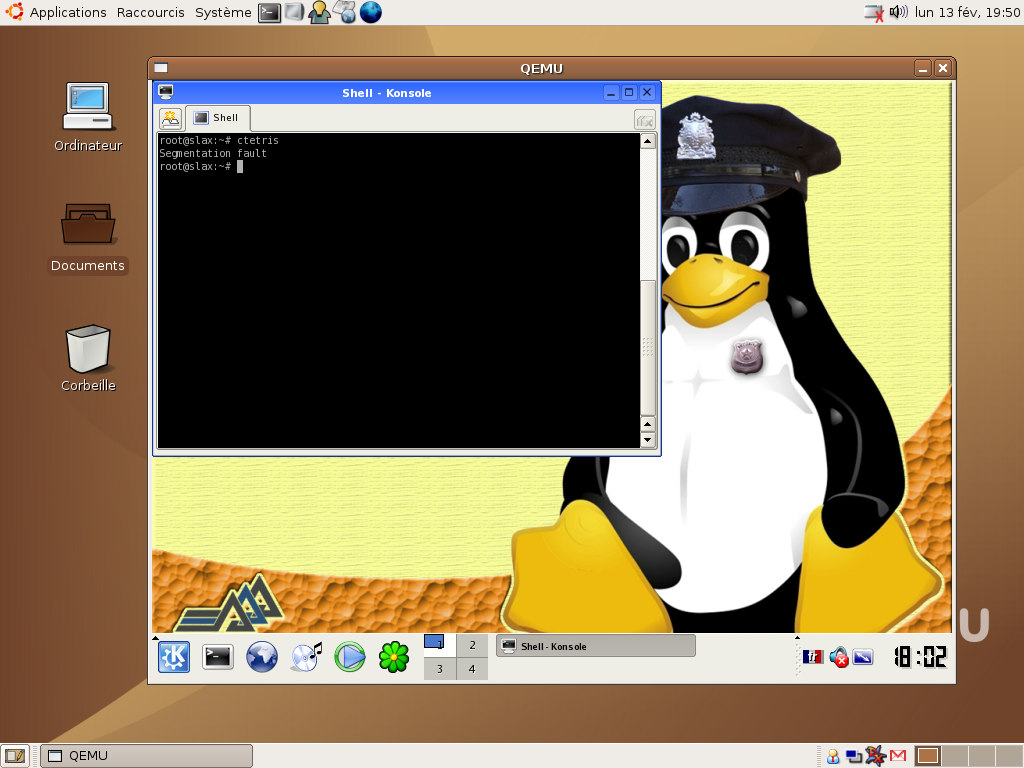The width and height of the screenshot is (1024, 768).
Task: Open the globe web browser in KDE panel
Action: point(262,657)
